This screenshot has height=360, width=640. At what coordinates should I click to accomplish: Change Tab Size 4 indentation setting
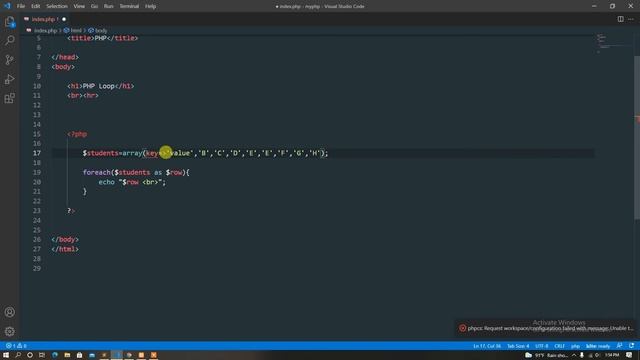click(x=518, y=346)
